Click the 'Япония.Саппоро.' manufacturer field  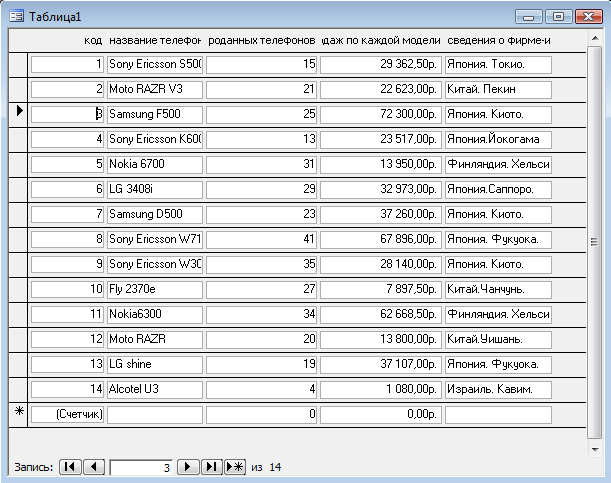point(498,189)
